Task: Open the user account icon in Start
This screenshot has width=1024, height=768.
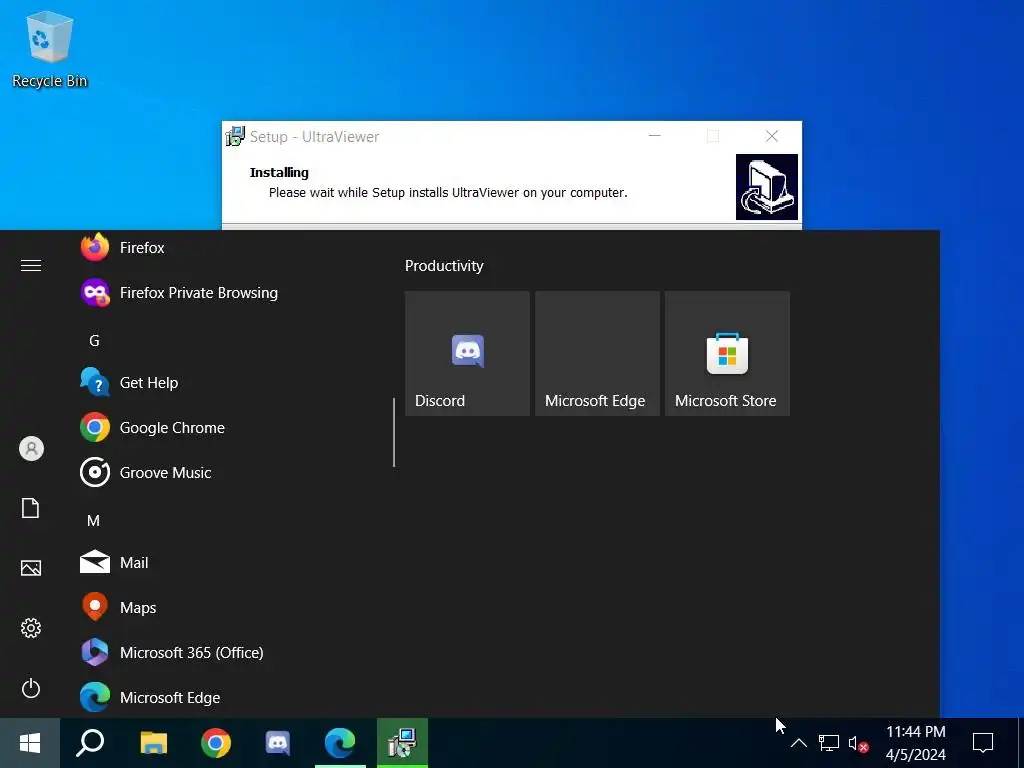Action: 31,449
